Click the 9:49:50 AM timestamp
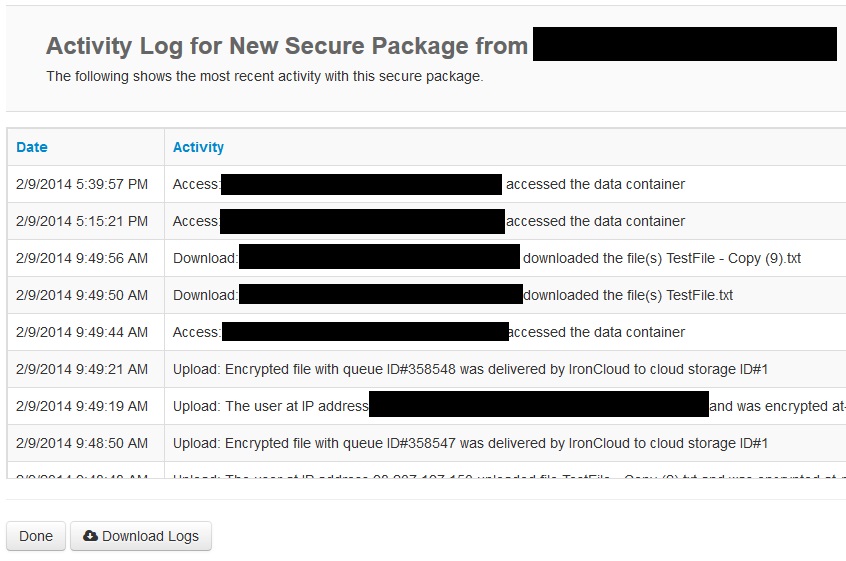This screenshot has height=561, width=846. click(x=82, y=295)
